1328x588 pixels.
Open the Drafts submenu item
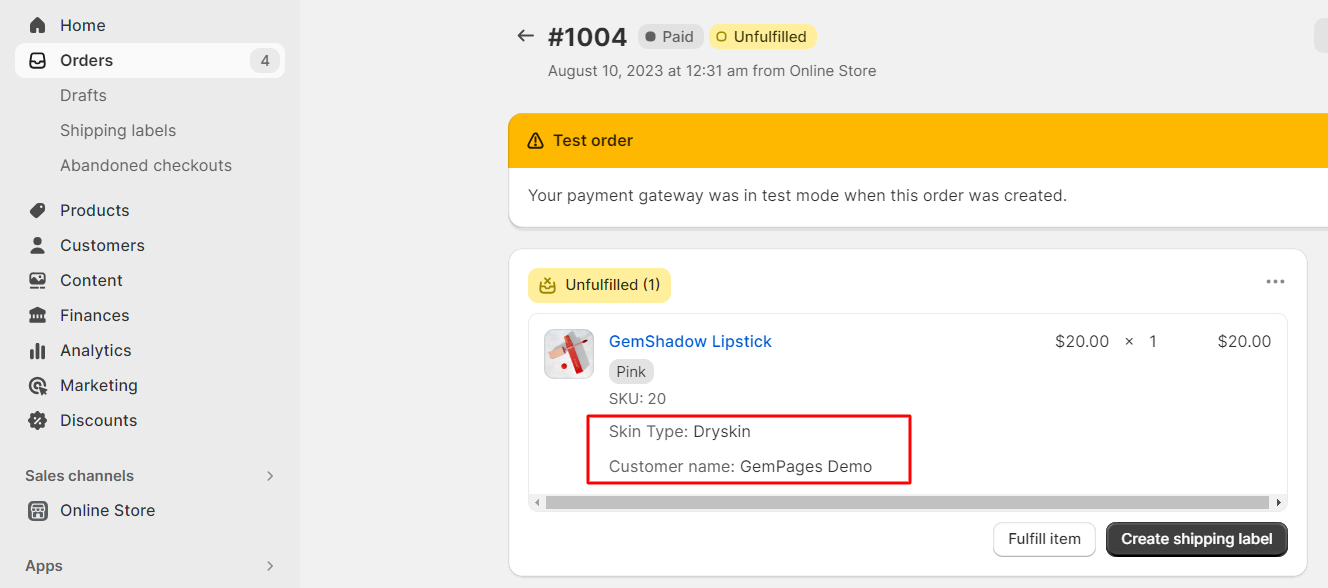point(83,95)
